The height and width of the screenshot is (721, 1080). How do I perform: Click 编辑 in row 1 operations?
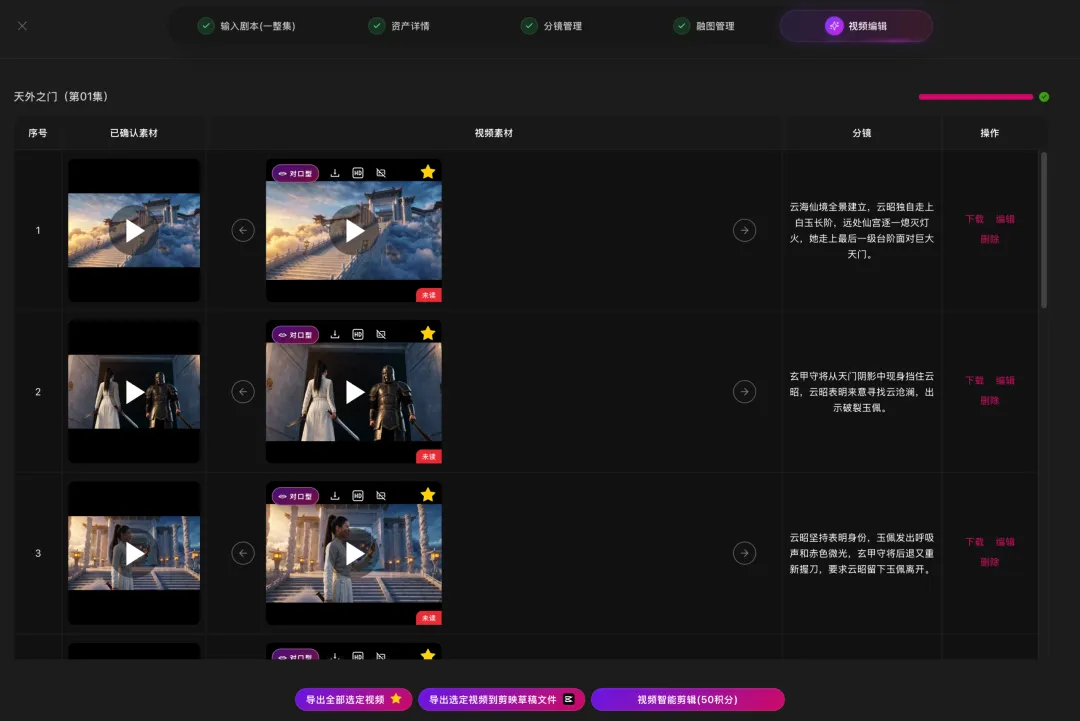[x=1005, y=219]
